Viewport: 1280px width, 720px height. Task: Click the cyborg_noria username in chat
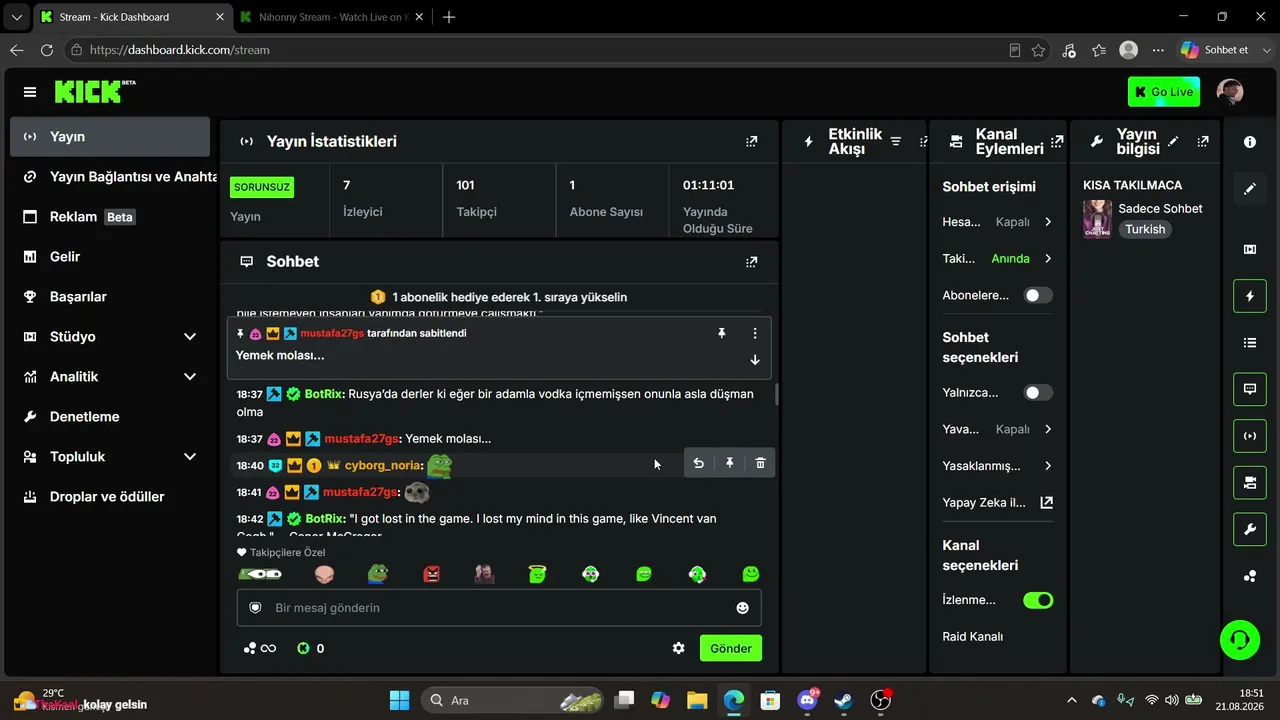point(383,465)
